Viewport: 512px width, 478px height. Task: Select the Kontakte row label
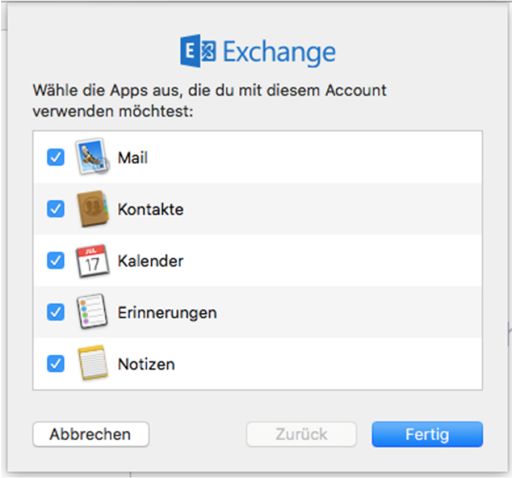(x=150, y=209)
